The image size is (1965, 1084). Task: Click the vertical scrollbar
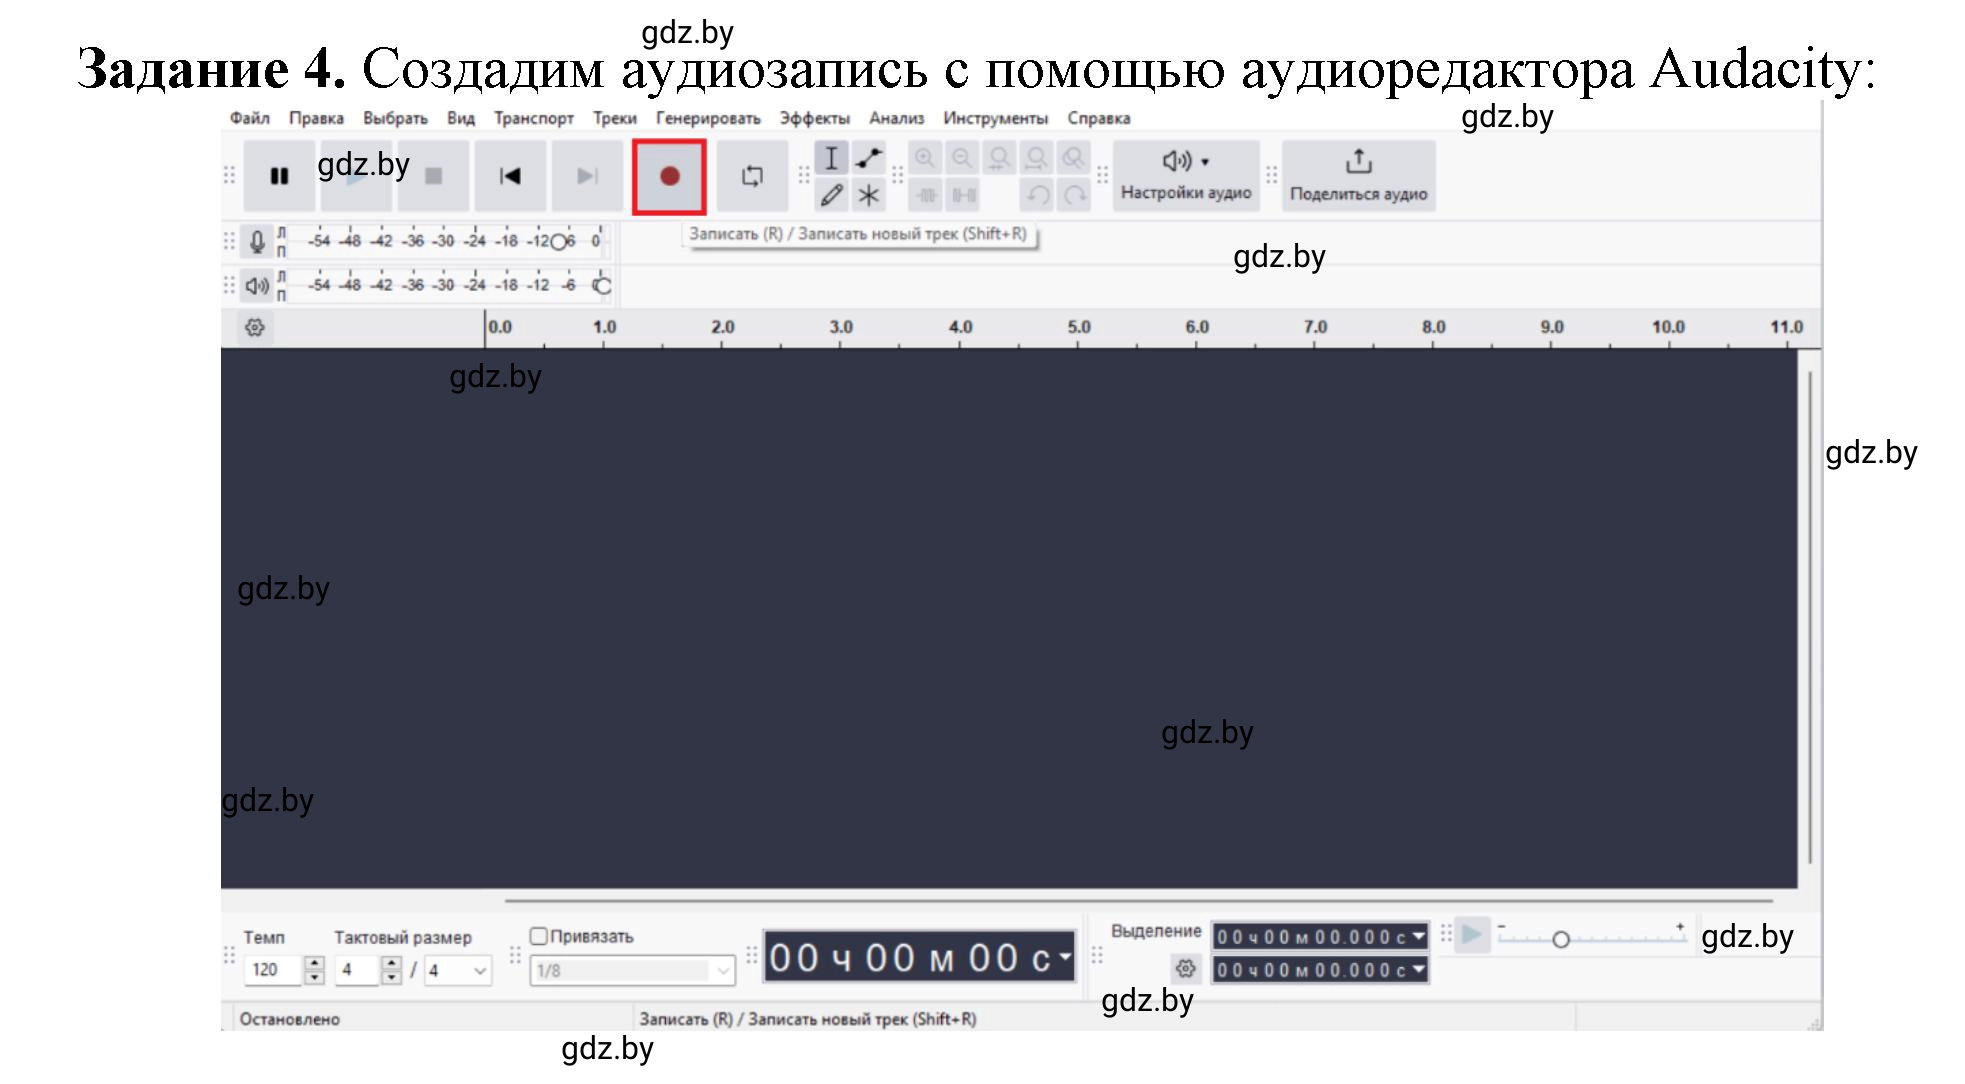(x=1810, y=617)
